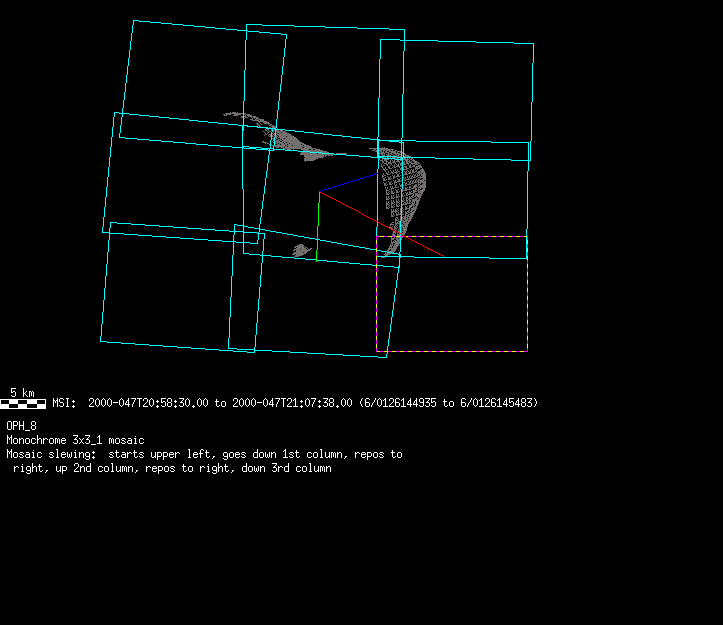Click the small gray asteroid fragment near the green axis
The width and height of the screenshot is (723, 625).
click(303, 251)
